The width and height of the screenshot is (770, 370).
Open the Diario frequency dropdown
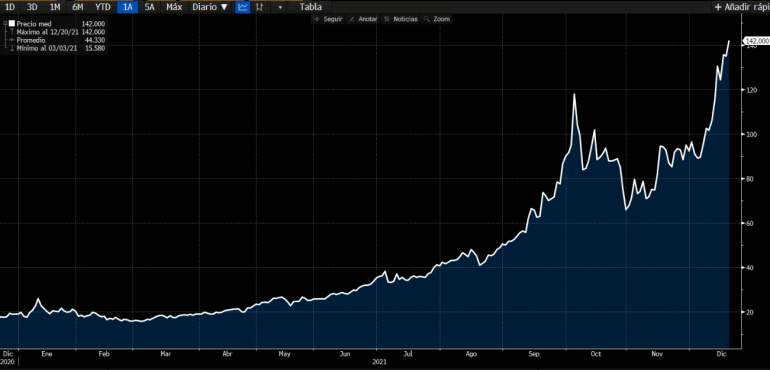210,7
